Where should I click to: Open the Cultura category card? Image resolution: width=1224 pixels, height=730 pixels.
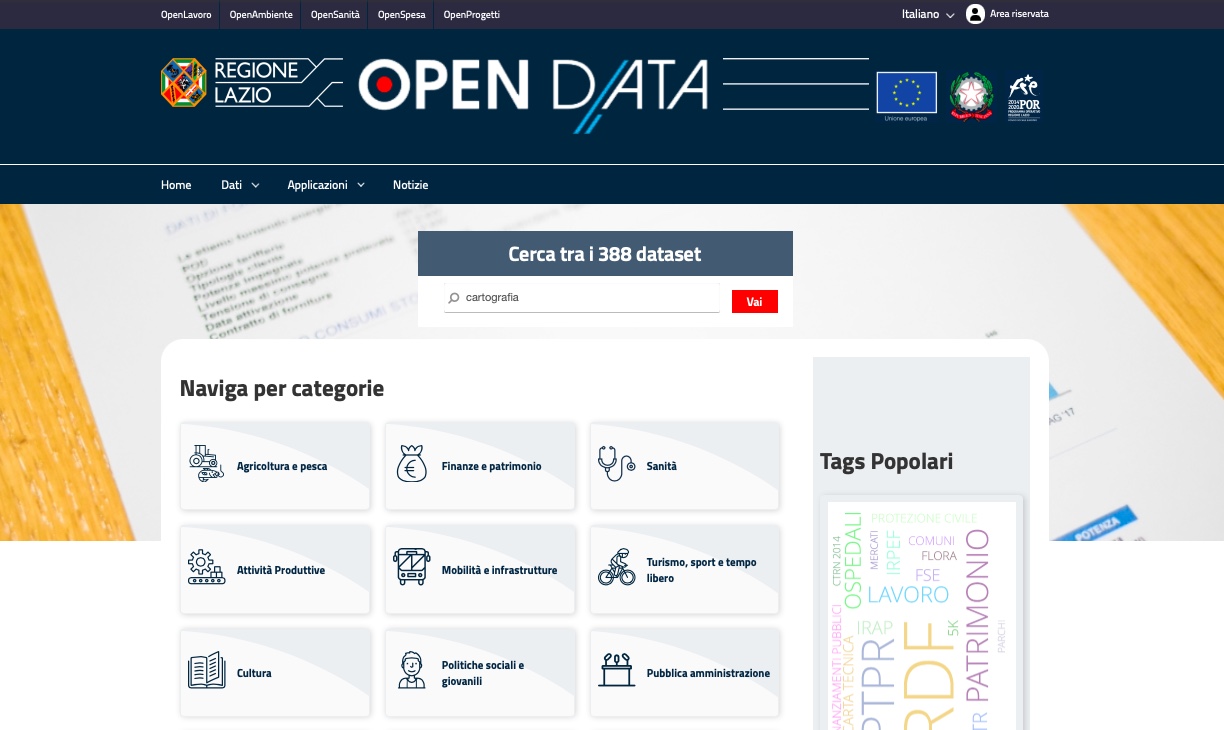(275, 673)
